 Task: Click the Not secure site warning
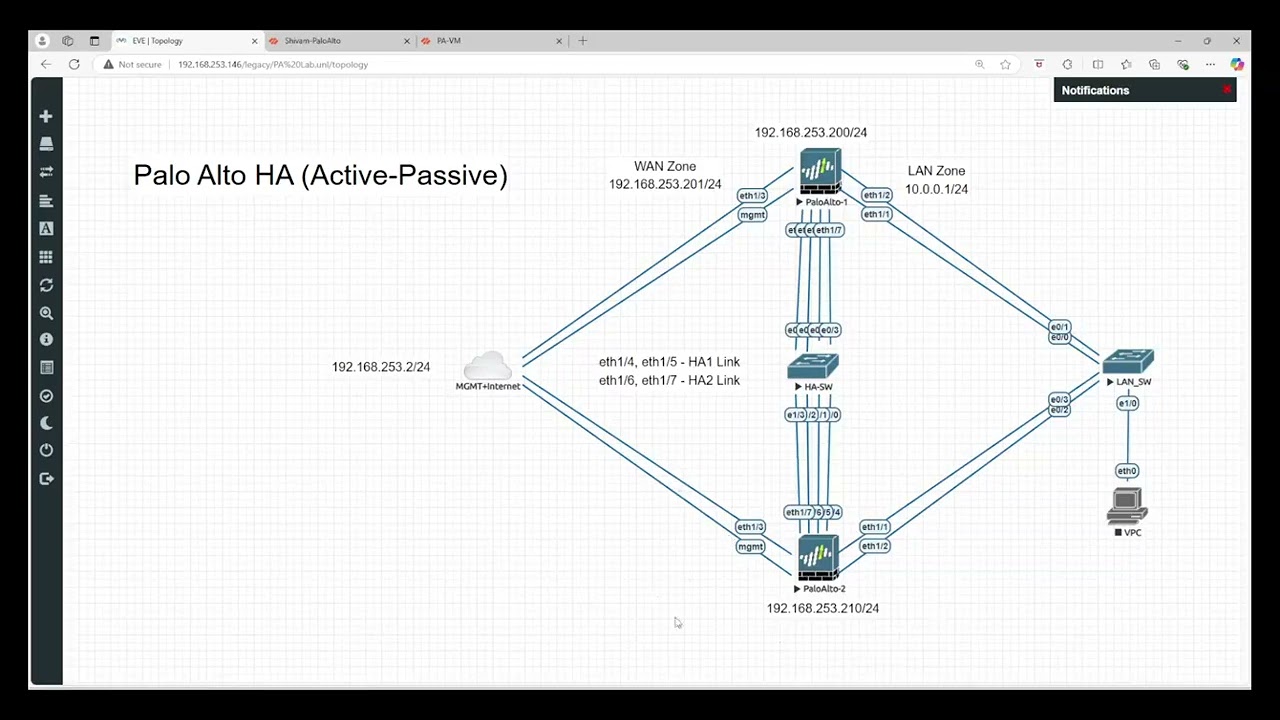coord(132,64)
